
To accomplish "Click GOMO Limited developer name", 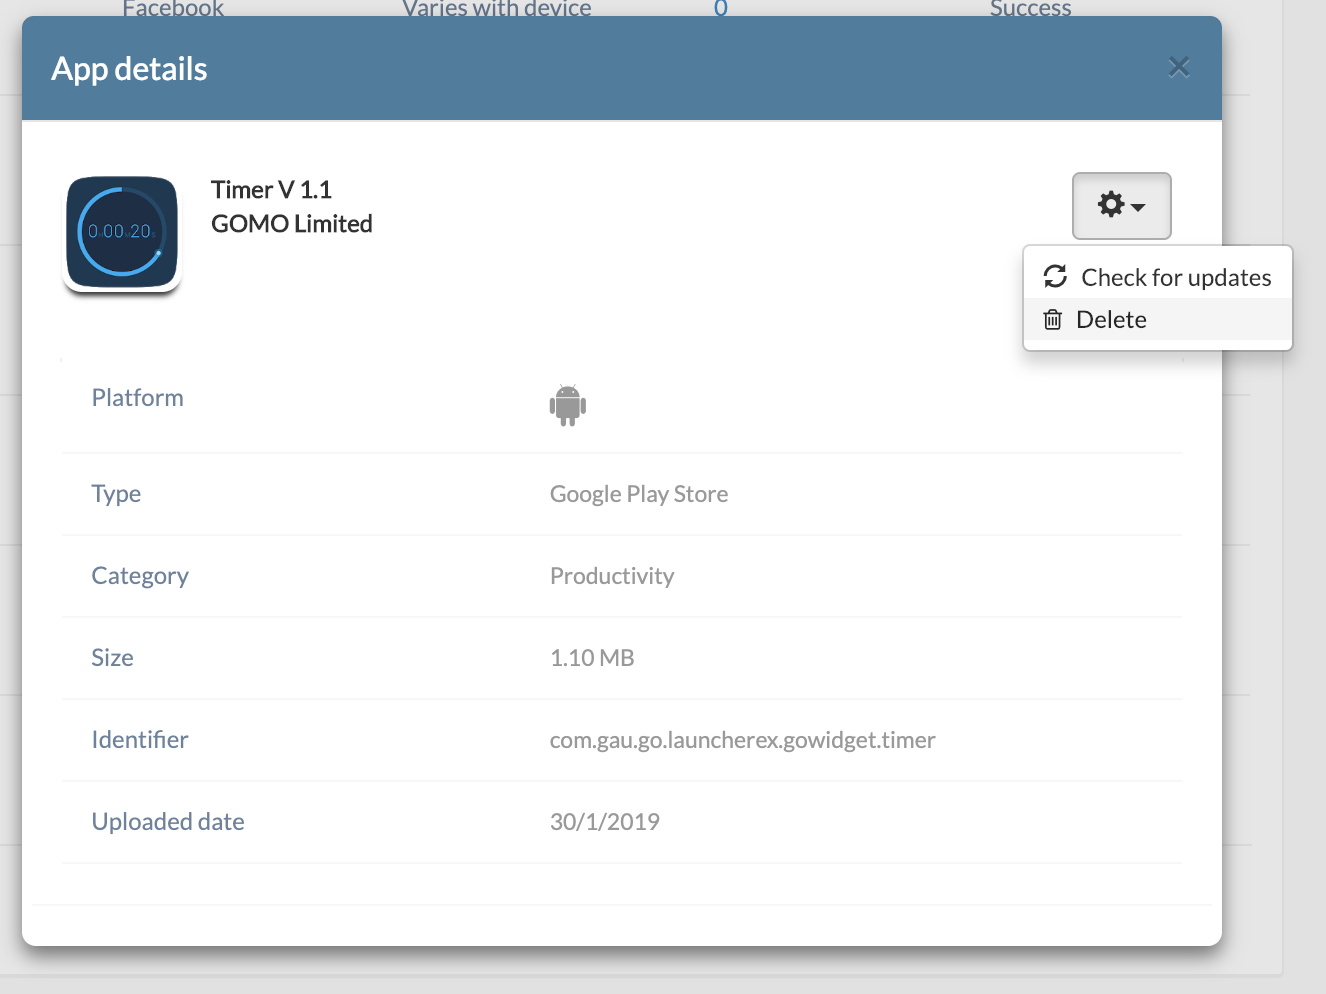I will (x=292, y=224).
